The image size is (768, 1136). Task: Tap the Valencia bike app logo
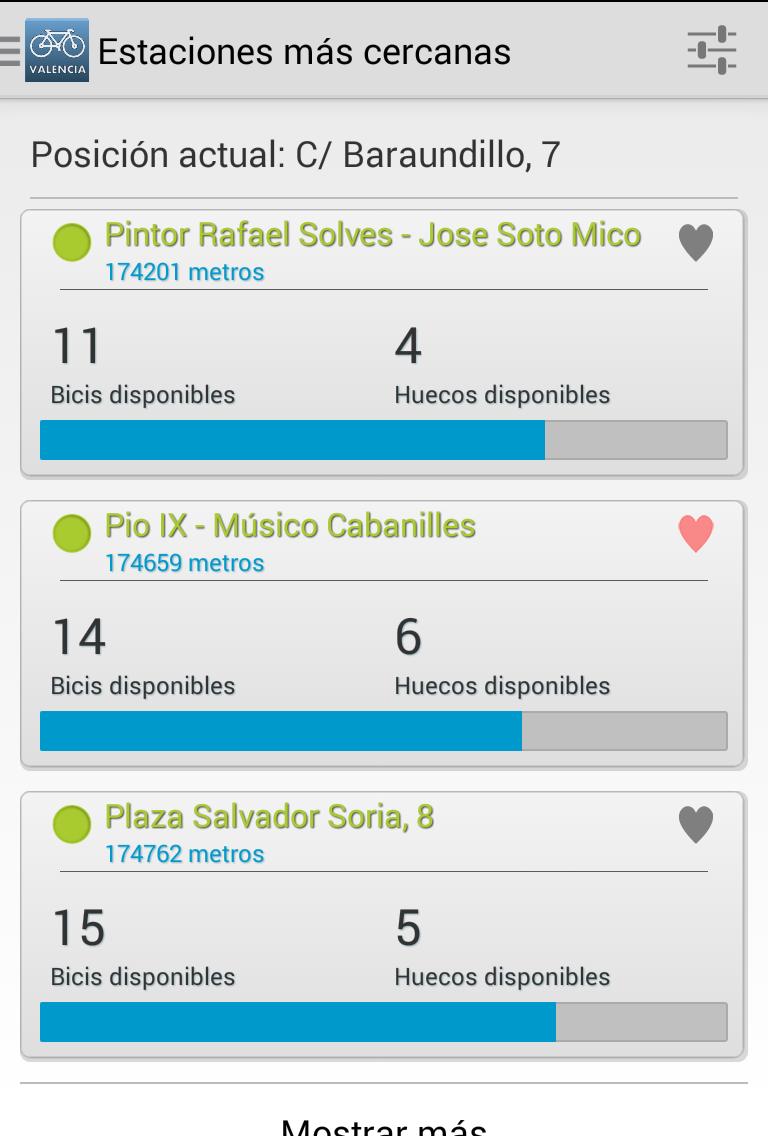click(57, 50)
